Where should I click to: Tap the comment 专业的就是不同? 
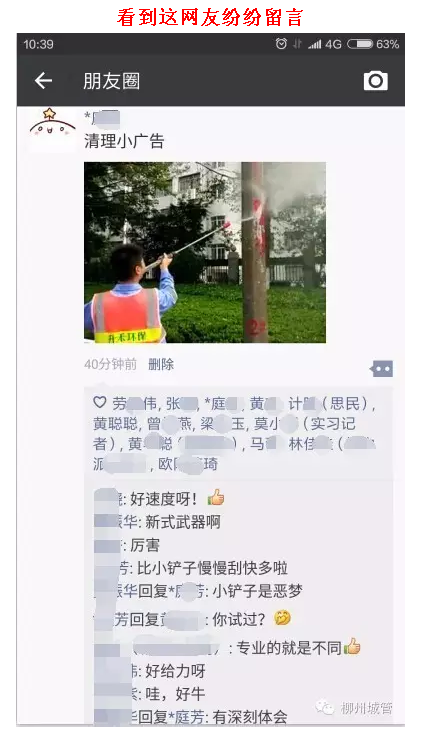click(x=289, y=648)
